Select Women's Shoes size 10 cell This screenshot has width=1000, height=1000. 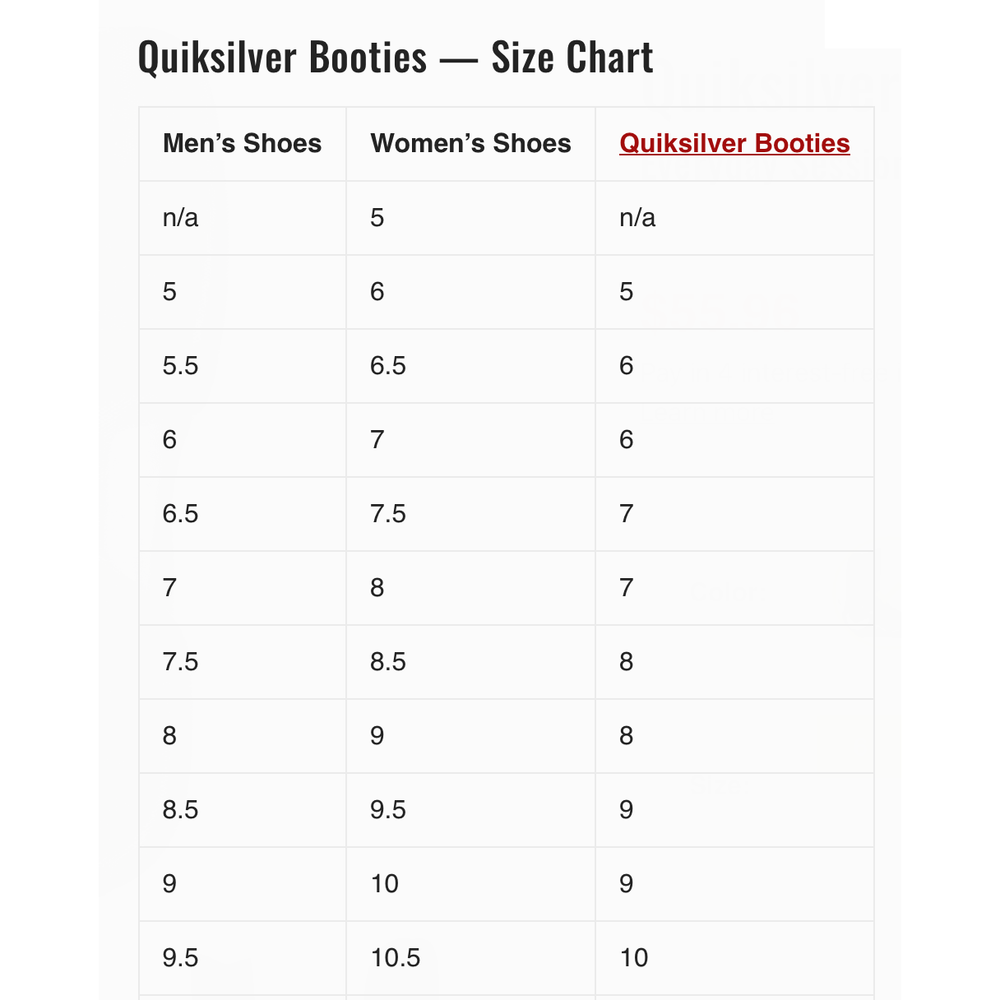point(385,884)
